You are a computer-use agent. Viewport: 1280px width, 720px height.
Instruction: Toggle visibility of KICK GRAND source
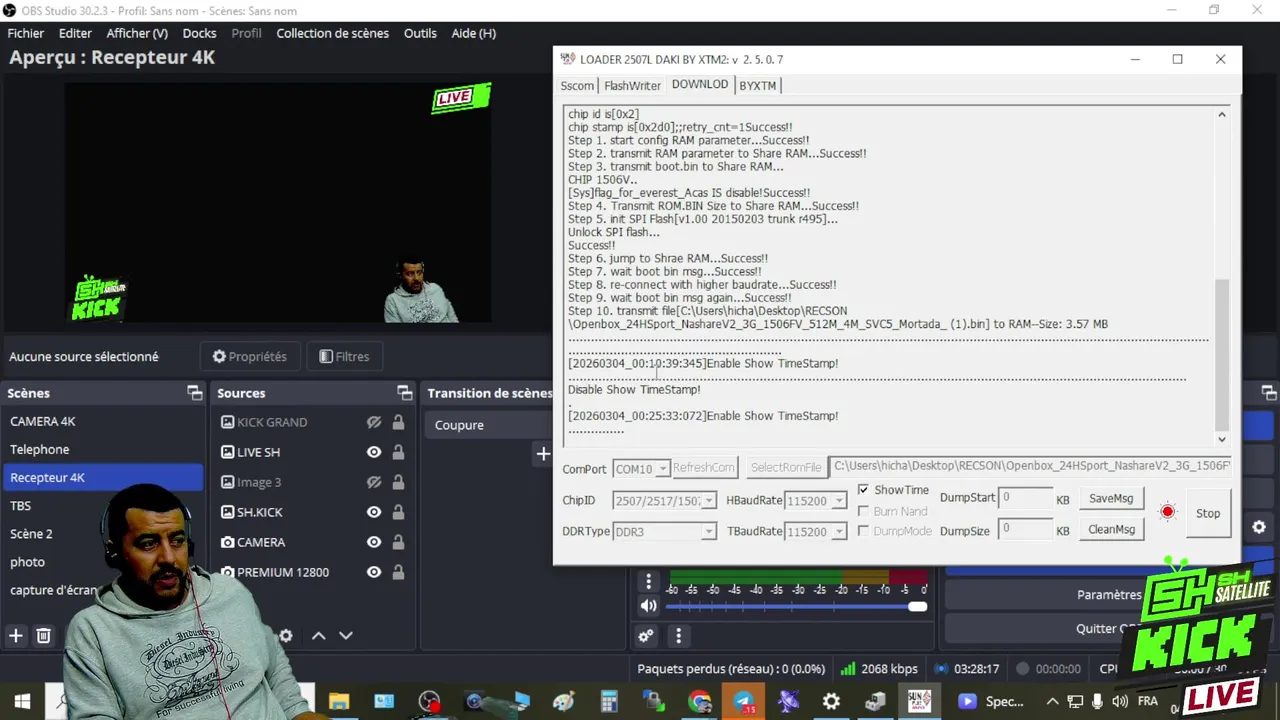point(374,422)
